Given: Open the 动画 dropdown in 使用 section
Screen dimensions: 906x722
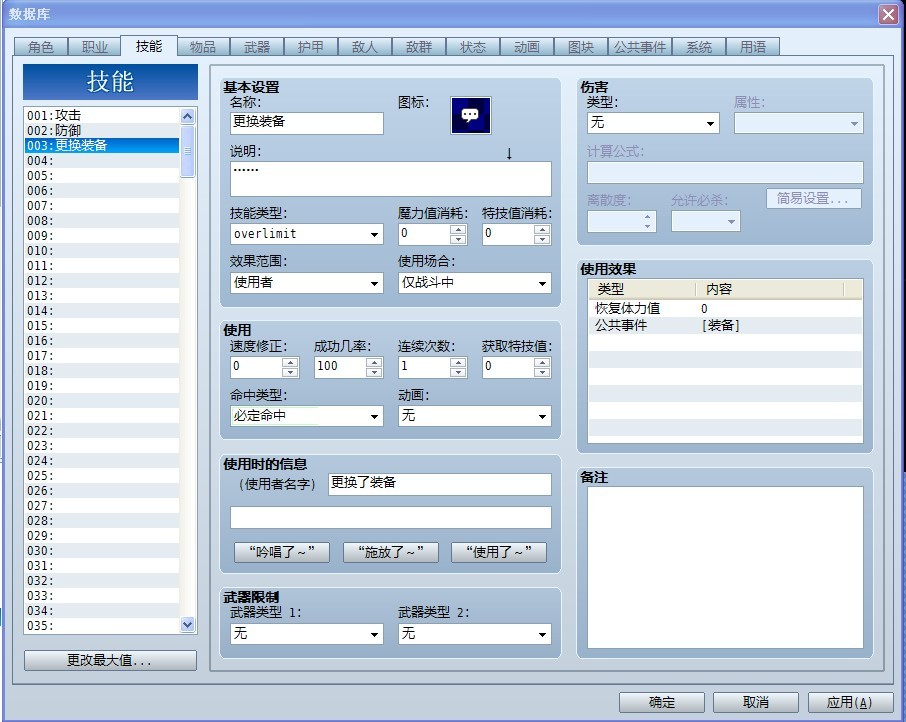Looking at the screenshot, I should [x=474, y=416].
